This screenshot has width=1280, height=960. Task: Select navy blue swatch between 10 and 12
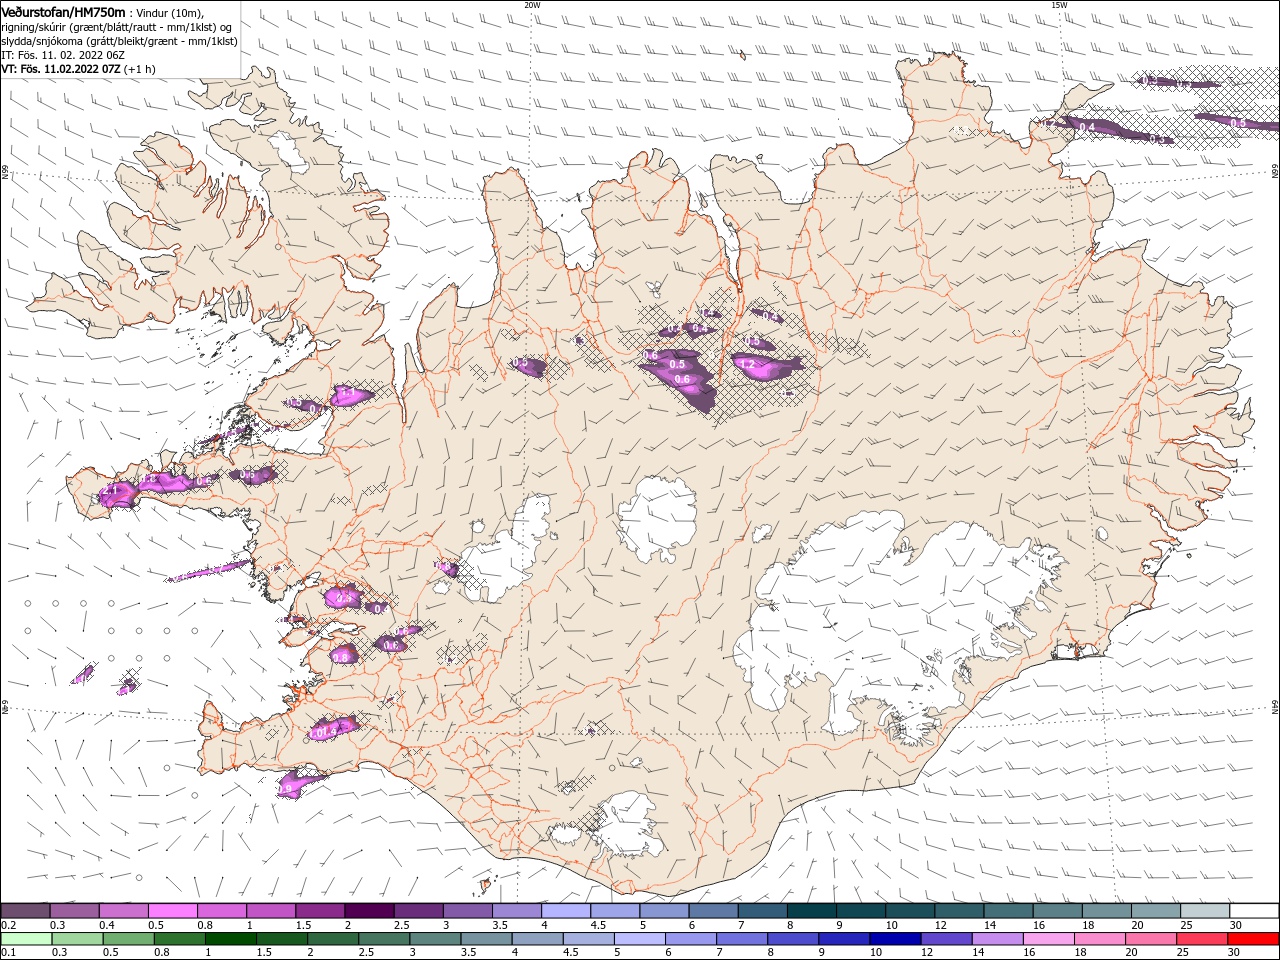(x=894, y=939)
